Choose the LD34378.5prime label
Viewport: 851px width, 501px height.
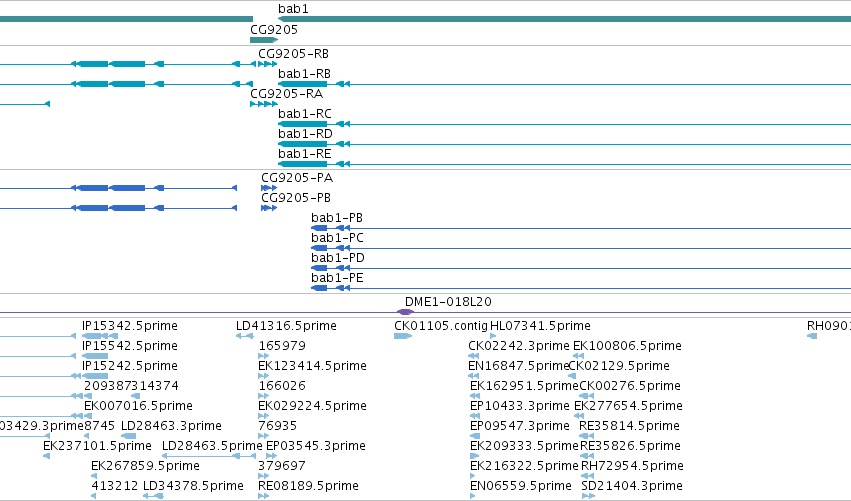[x=193, y=487]
